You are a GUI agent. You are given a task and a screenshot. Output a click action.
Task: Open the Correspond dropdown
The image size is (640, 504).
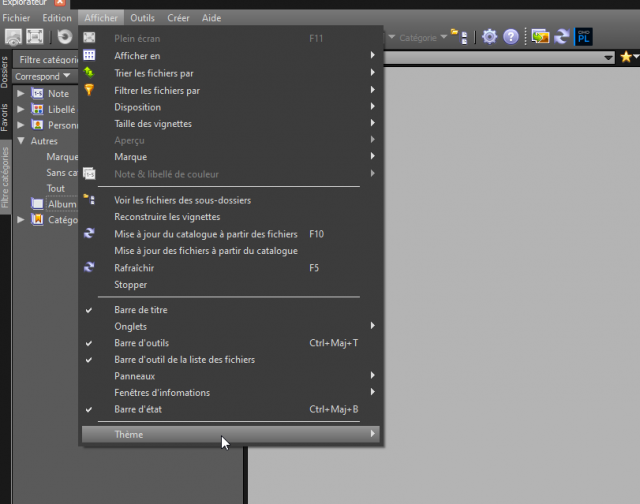(43, 76)
